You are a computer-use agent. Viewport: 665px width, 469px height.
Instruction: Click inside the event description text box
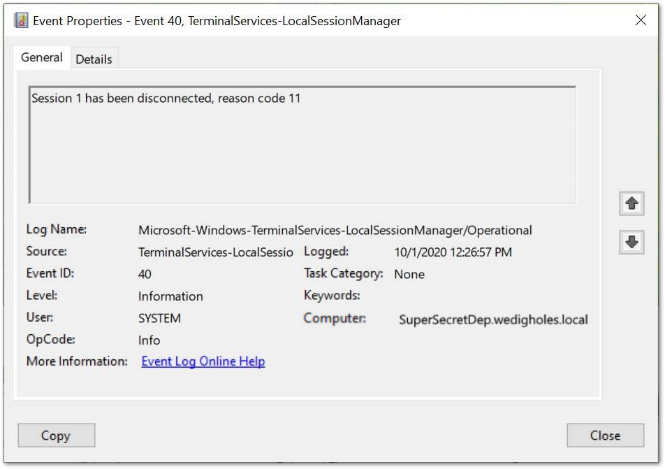pyautogui.click(x=302, y=145)
